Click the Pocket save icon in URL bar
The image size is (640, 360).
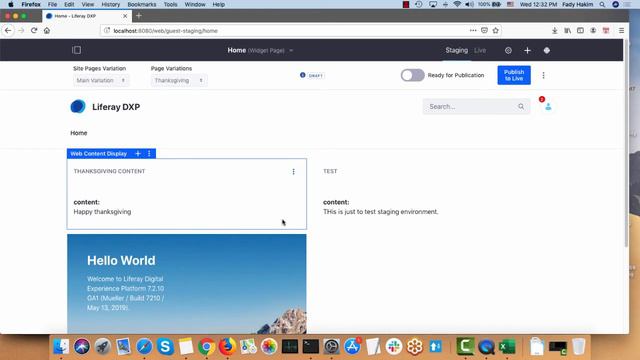(x=484, y=31)
